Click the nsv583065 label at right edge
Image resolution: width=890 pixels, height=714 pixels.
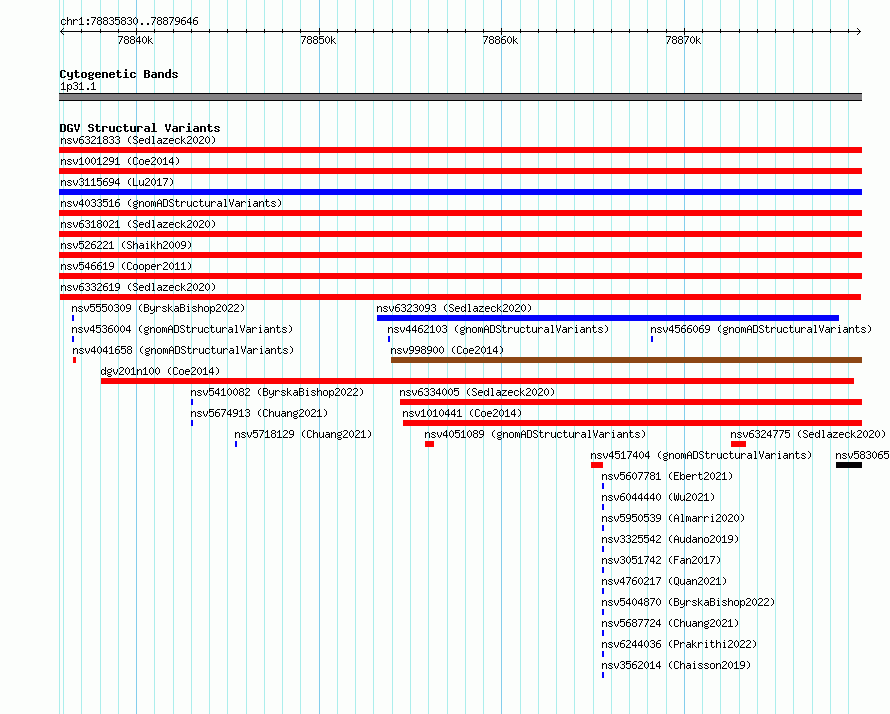point(862,455)
